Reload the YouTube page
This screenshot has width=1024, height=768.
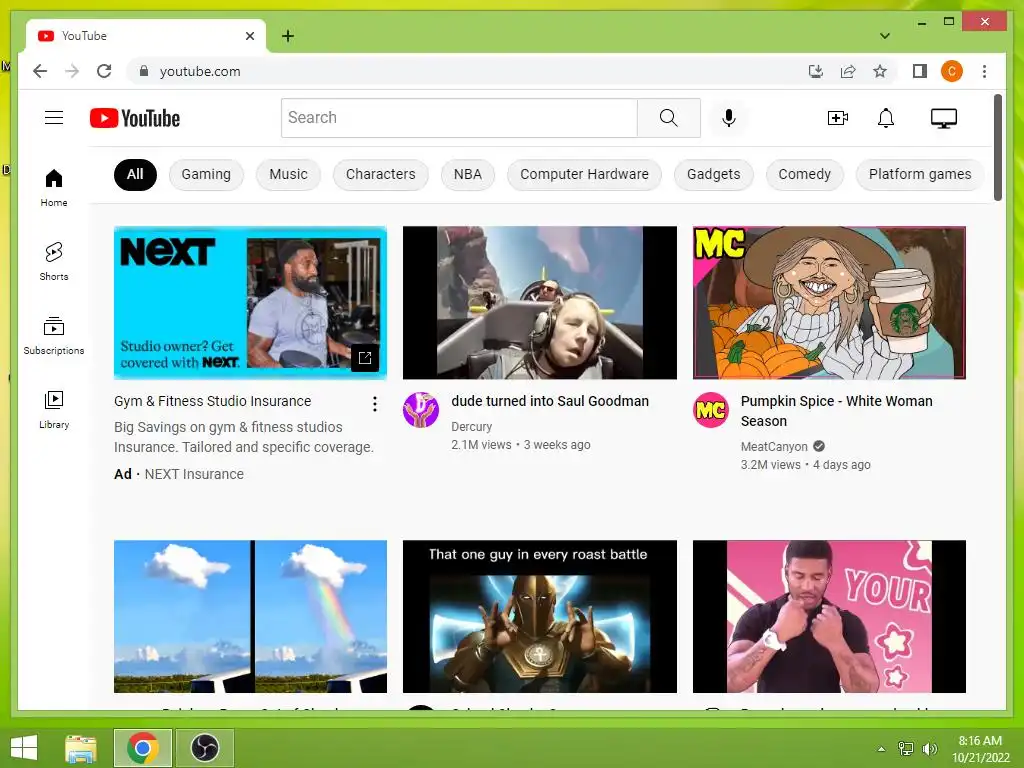click(104, 71)
